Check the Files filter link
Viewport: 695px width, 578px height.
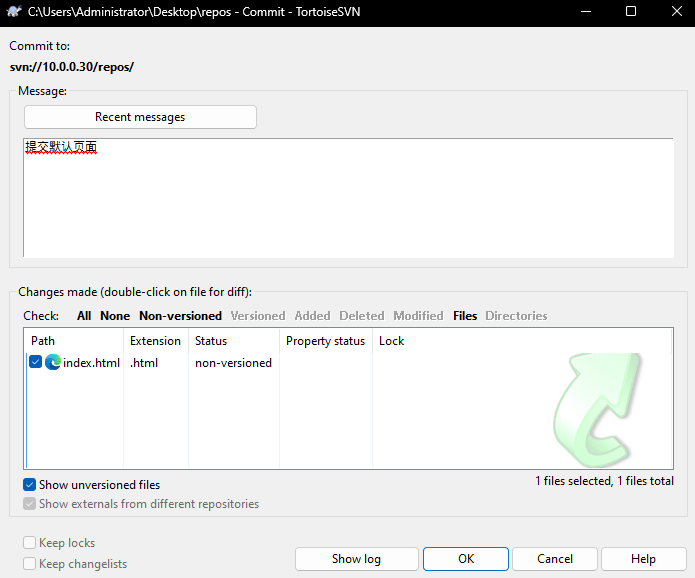click(x=465, y=316)
